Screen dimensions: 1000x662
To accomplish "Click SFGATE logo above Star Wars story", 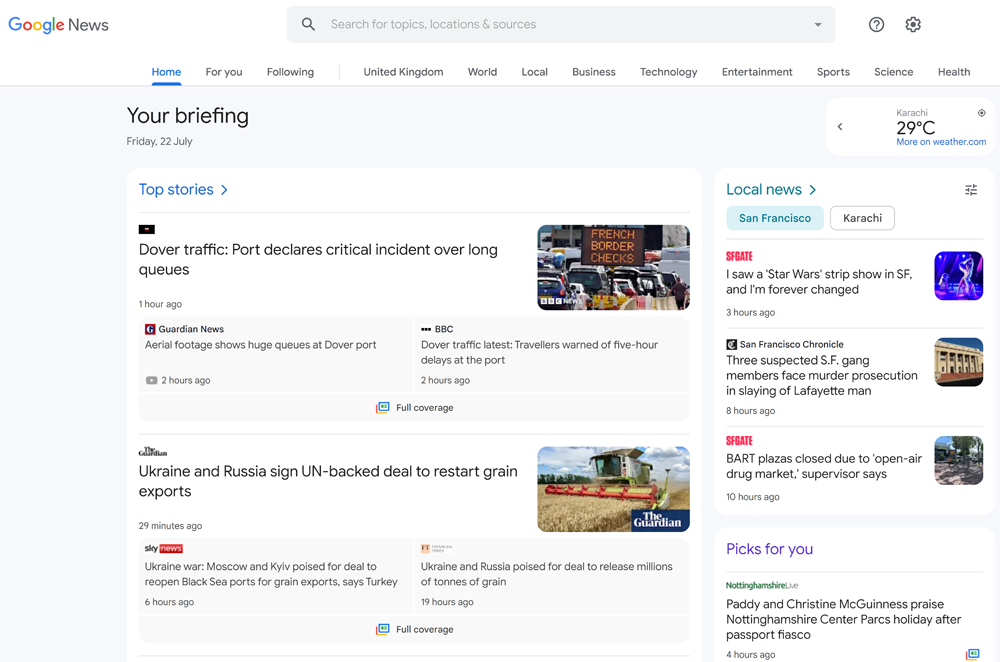I will tap(739, 256).
